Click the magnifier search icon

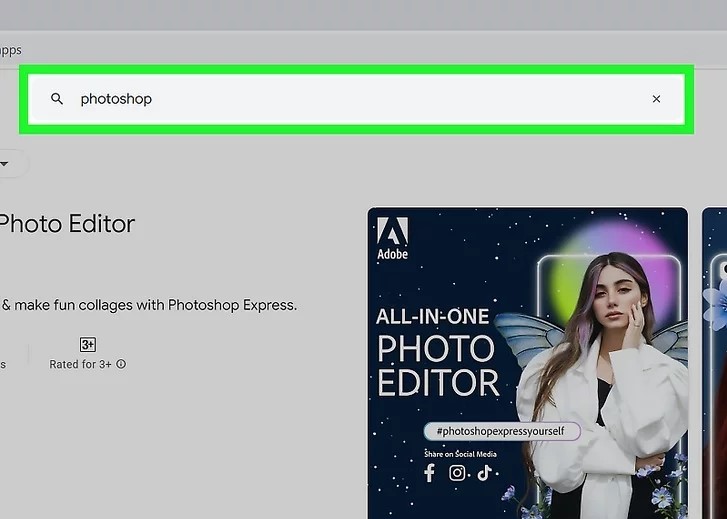[x=57, y=99]
